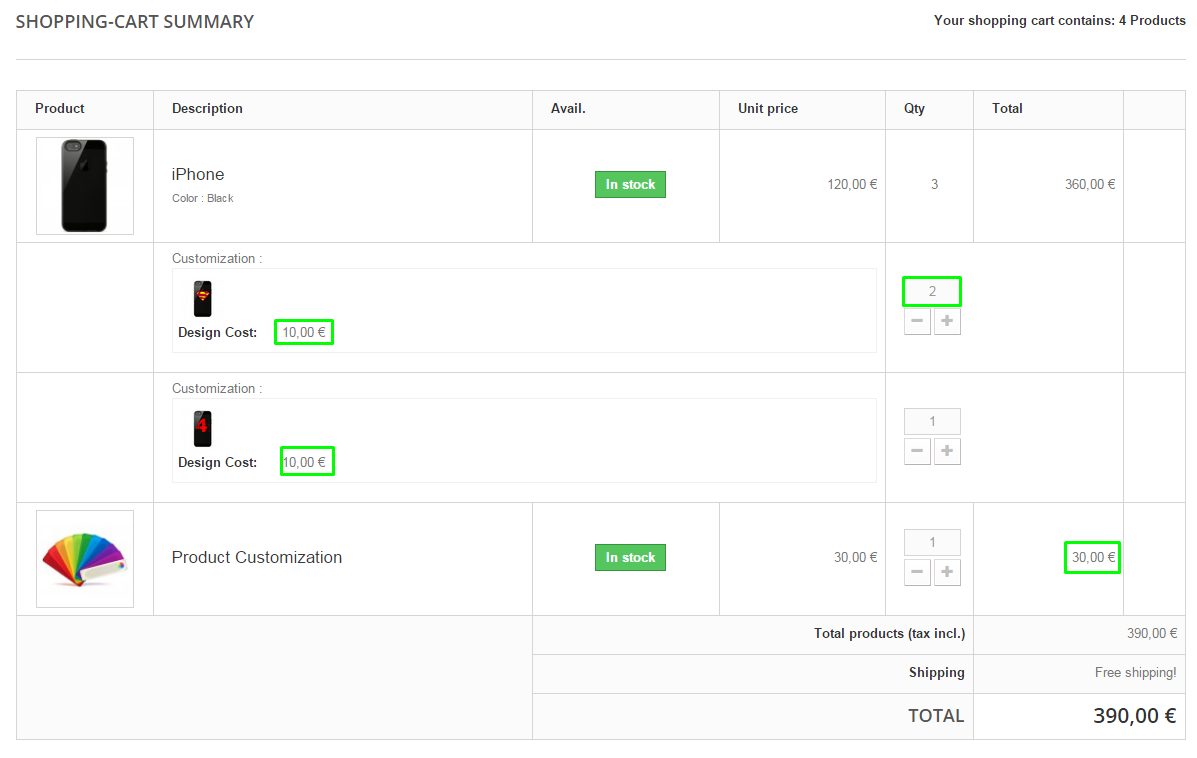Image resolution: width=1197 pixels, height=758 pixels.
Task: Open the color fan product image
Action: pyautogui.click(x=84, y=559)
